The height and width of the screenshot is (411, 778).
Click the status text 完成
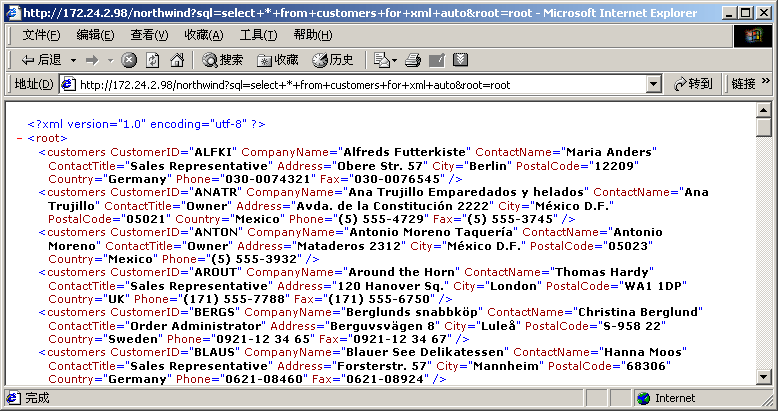(x=37, y=398)
